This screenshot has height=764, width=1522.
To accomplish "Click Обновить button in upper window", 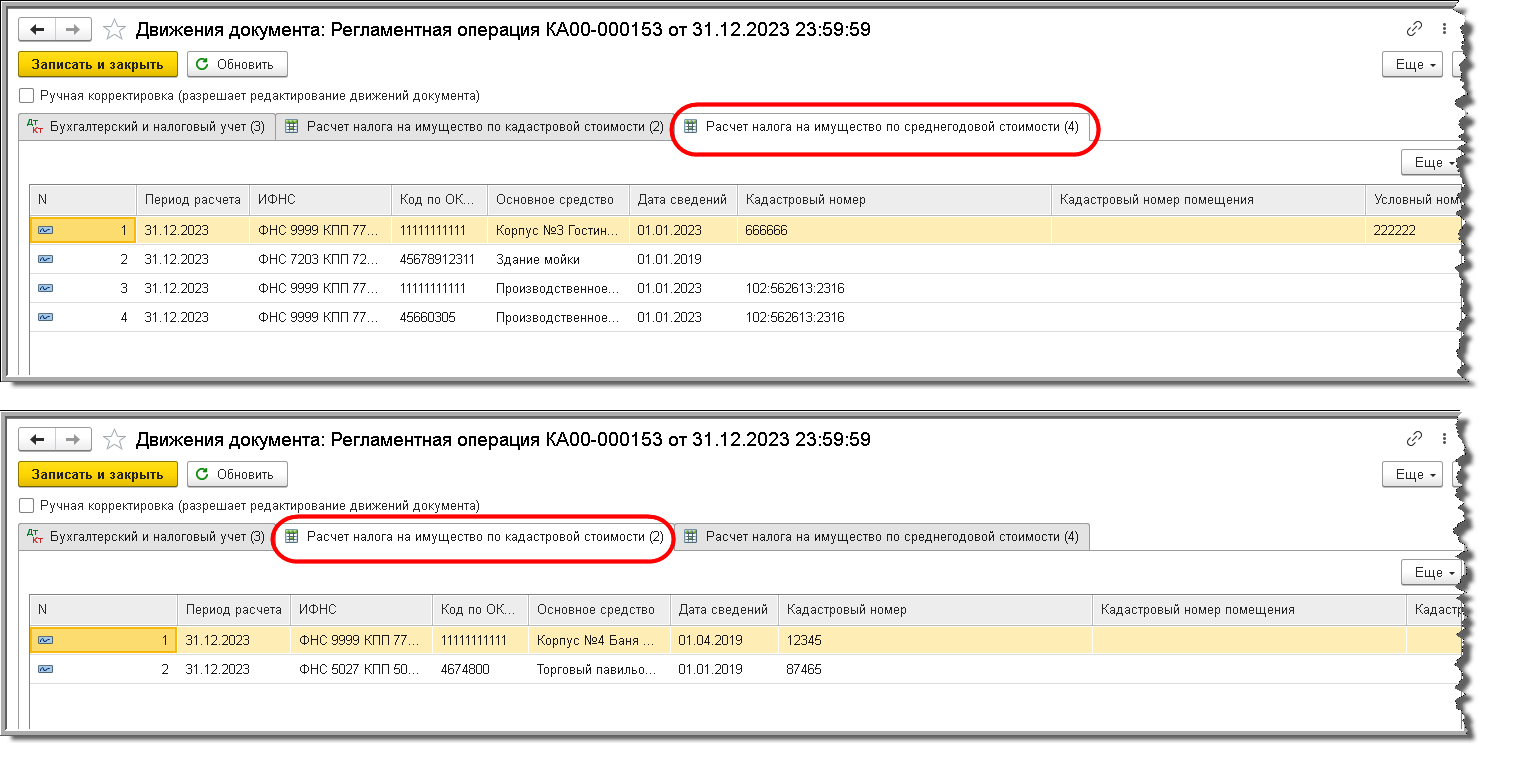I will tap(237, 64).
